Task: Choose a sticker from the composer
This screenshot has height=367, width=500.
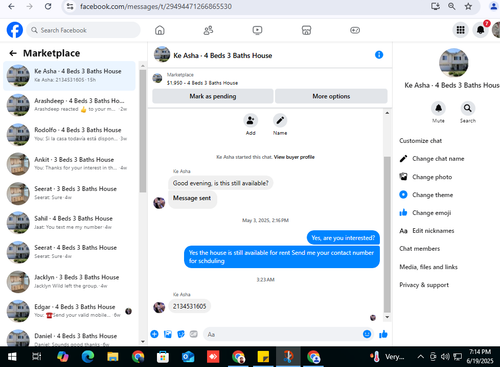Action: coord(181,334)
